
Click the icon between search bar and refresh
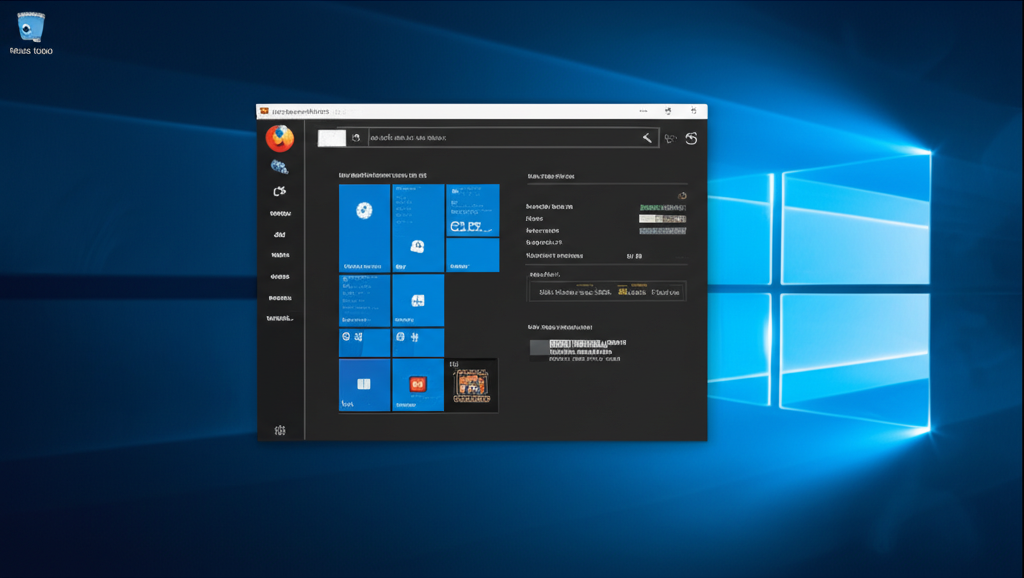(670, 139)
